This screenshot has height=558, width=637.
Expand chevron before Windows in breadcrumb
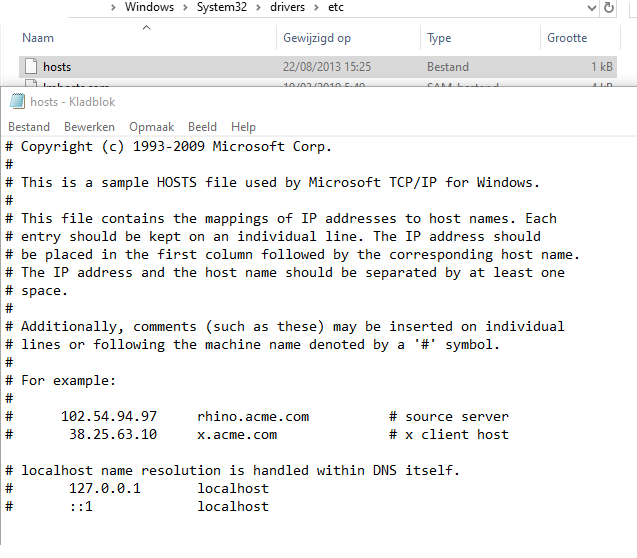point(113,7)
